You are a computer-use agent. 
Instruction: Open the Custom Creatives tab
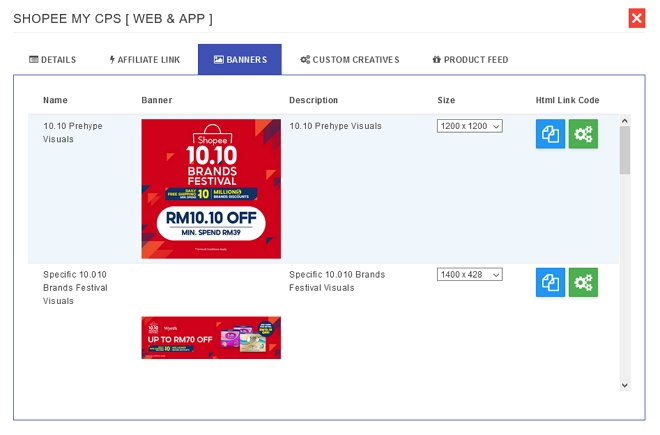point(350,60)
